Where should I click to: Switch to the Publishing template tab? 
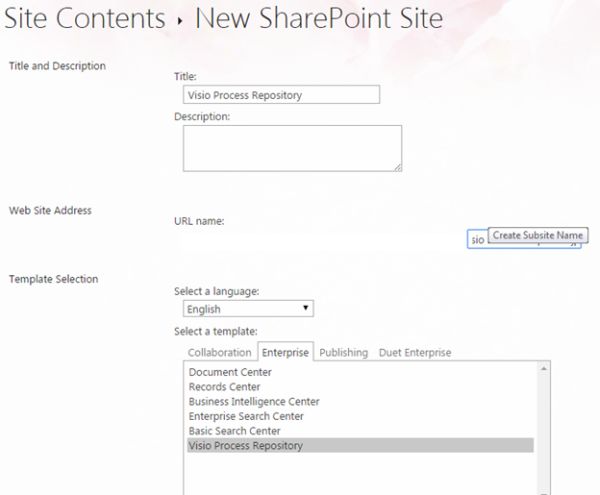(x=343, y=352)
